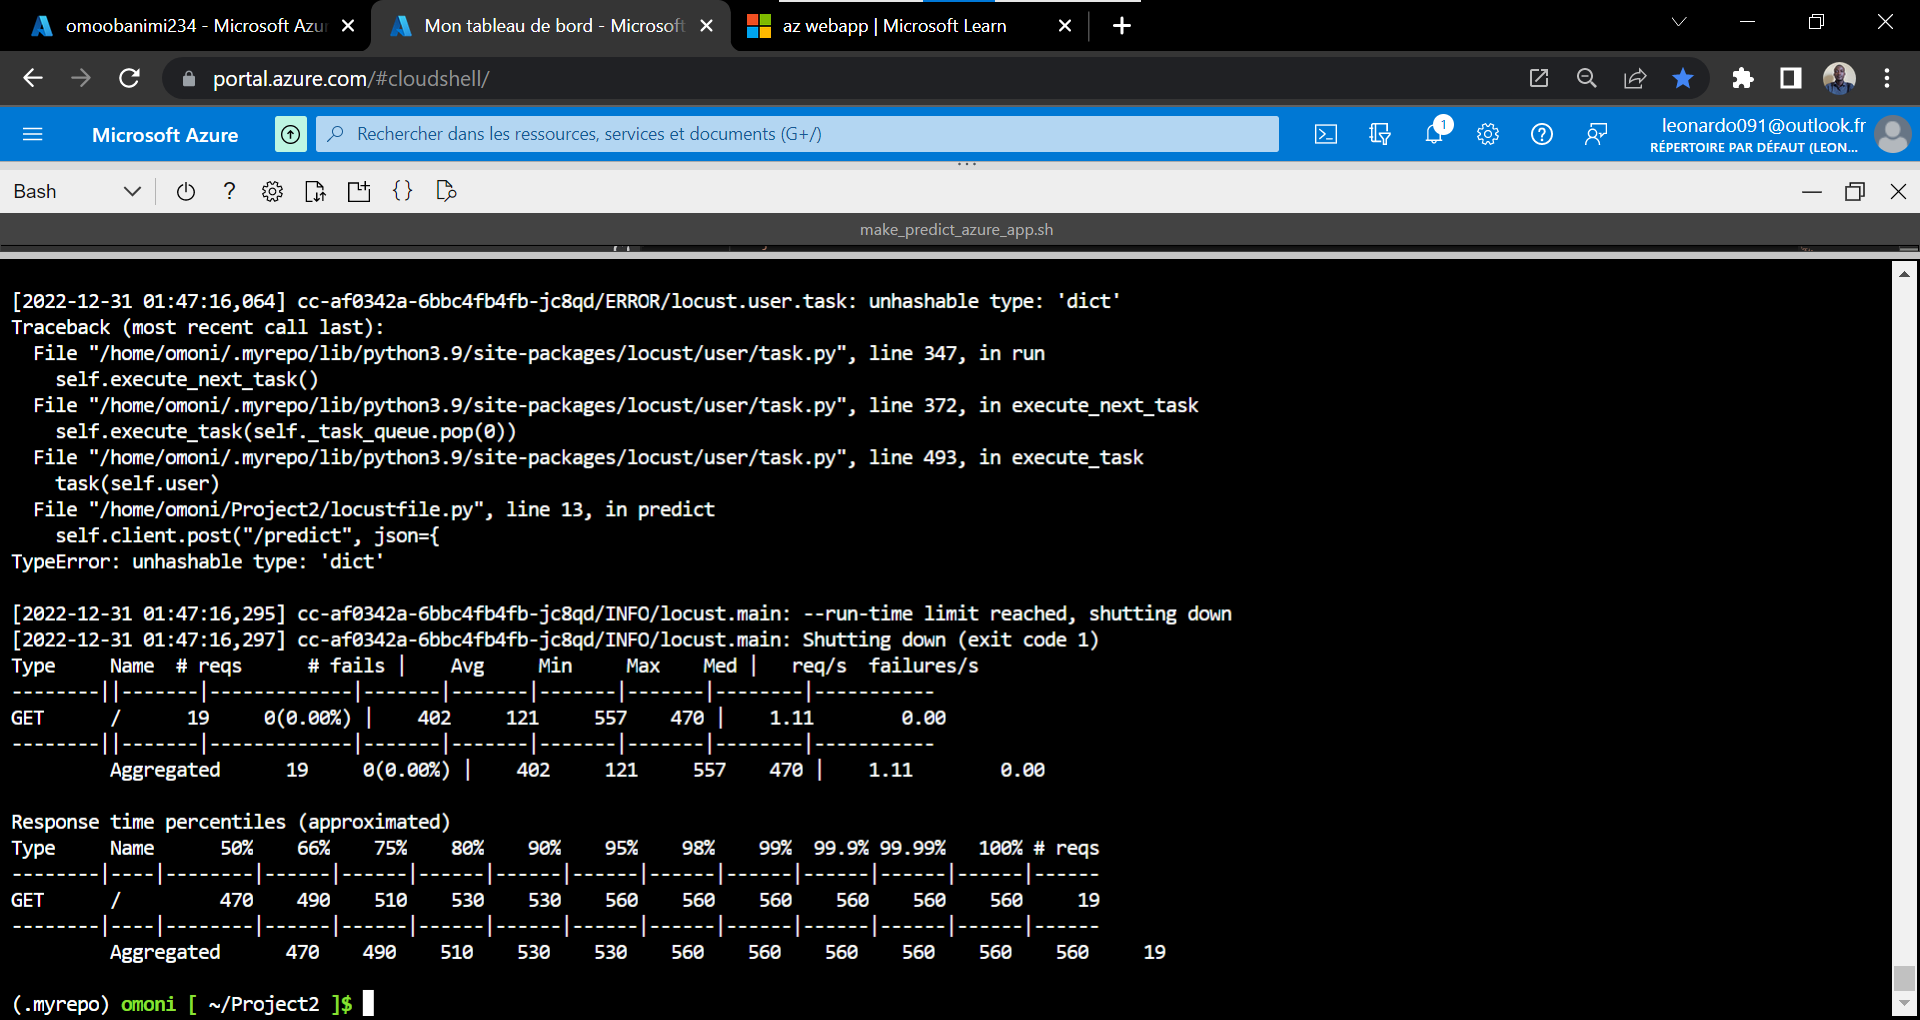
Task: Open the feedback panel
Action: pyautogui.click(x=1596, y=133)
